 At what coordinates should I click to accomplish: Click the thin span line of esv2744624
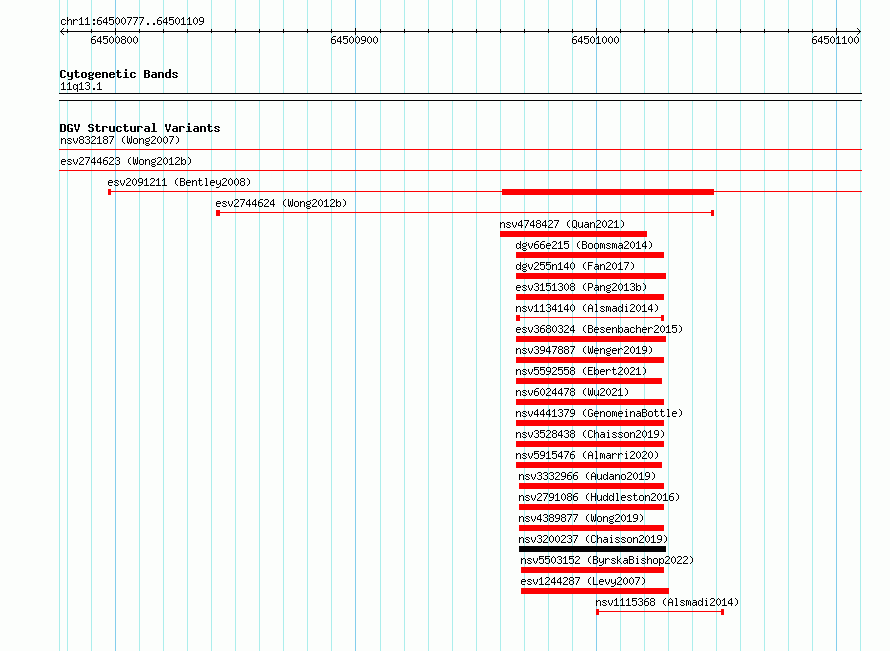coord(465,213)
